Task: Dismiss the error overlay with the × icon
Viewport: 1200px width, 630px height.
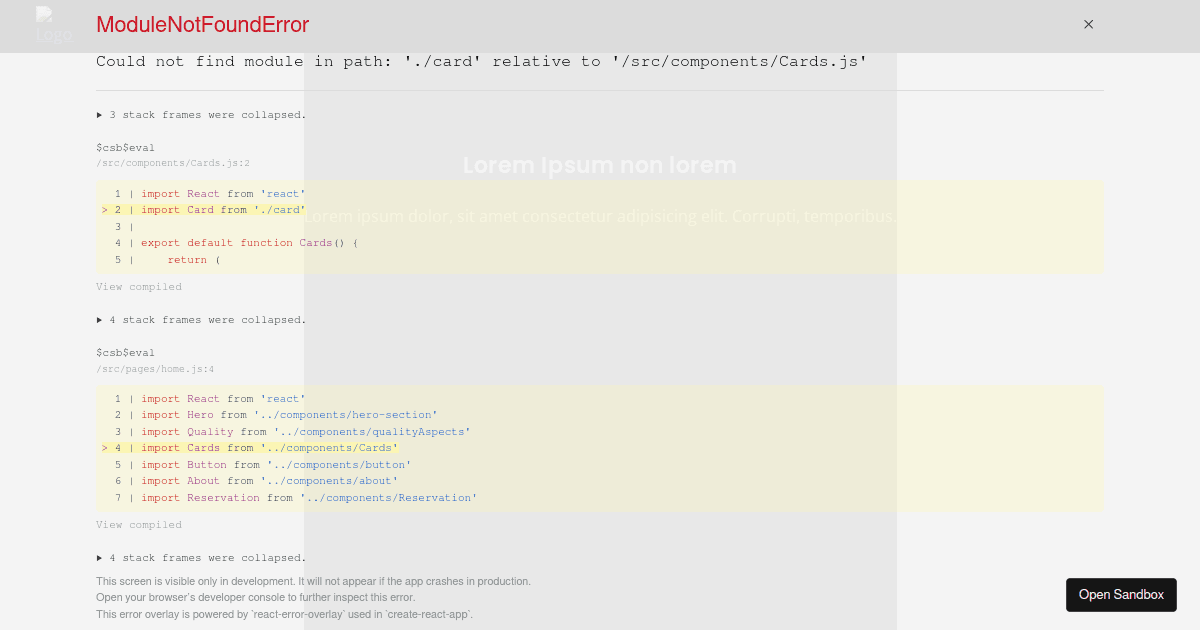Action: (x=1088, y=24)
